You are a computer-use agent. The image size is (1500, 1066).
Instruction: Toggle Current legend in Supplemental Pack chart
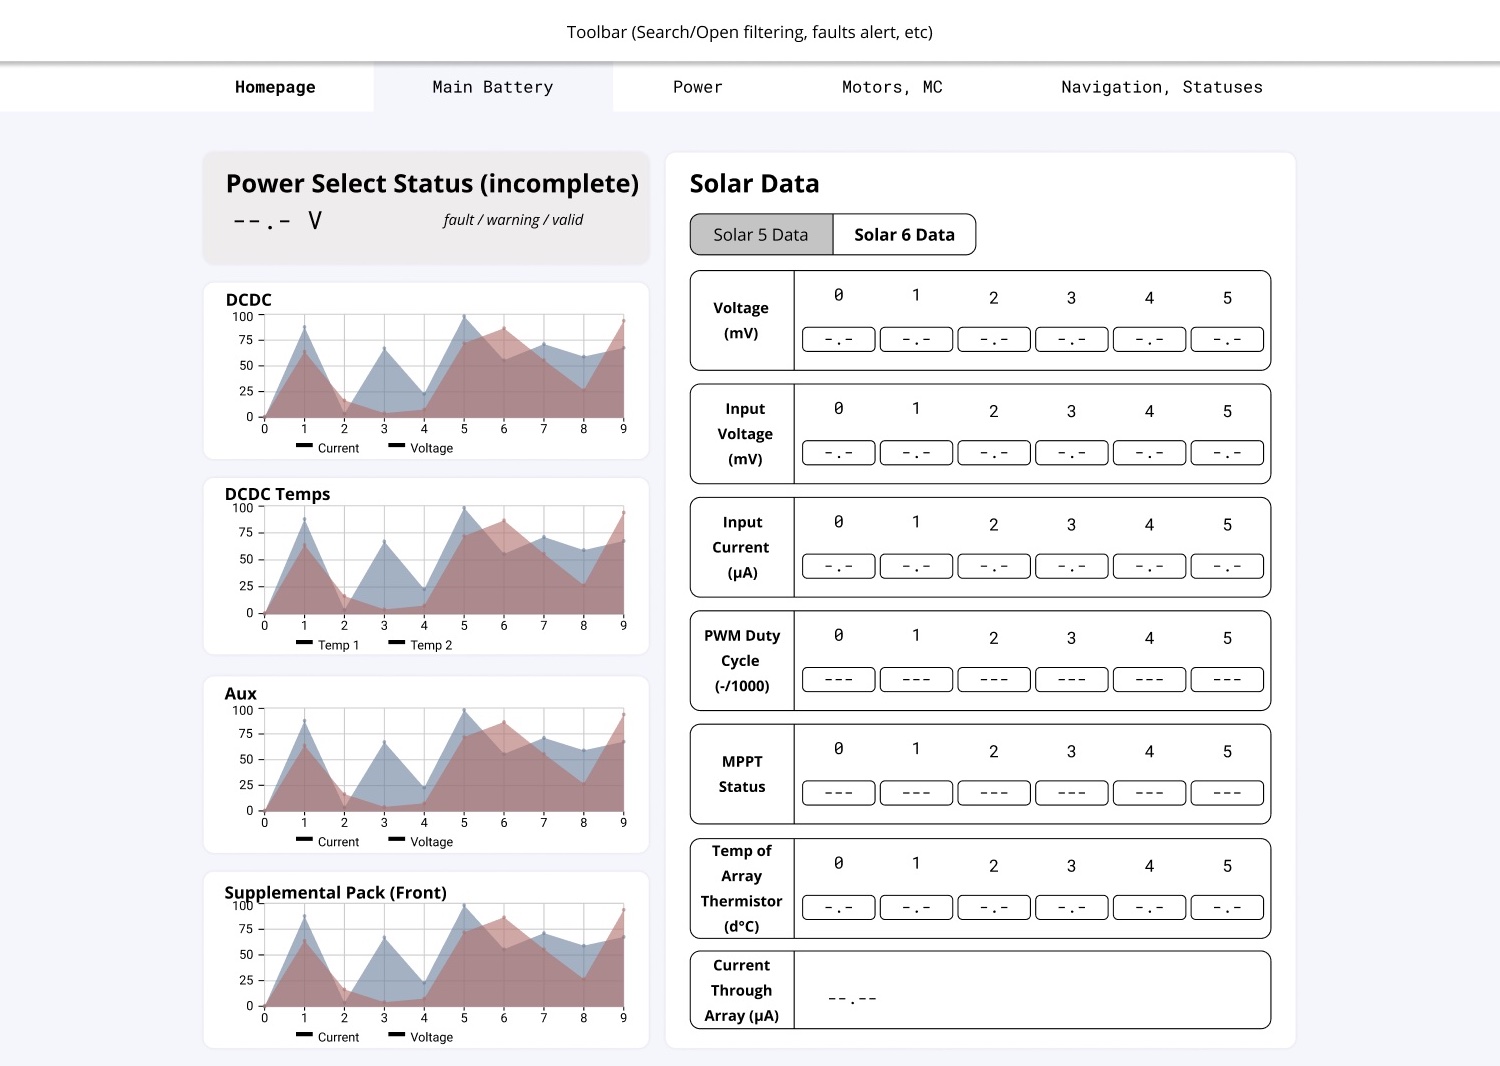click(x=328, y=1037)
